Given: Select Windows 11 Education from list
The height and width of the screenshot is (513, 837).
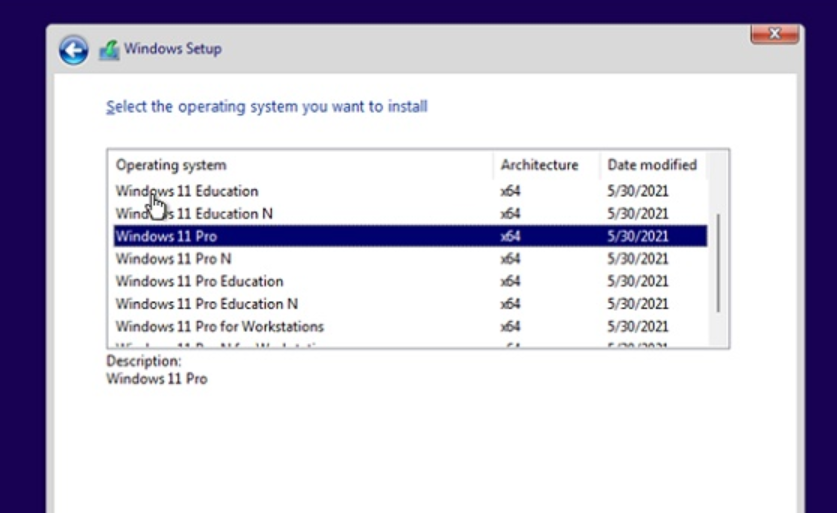Looking at the screenshot, I should pos(187,191).
